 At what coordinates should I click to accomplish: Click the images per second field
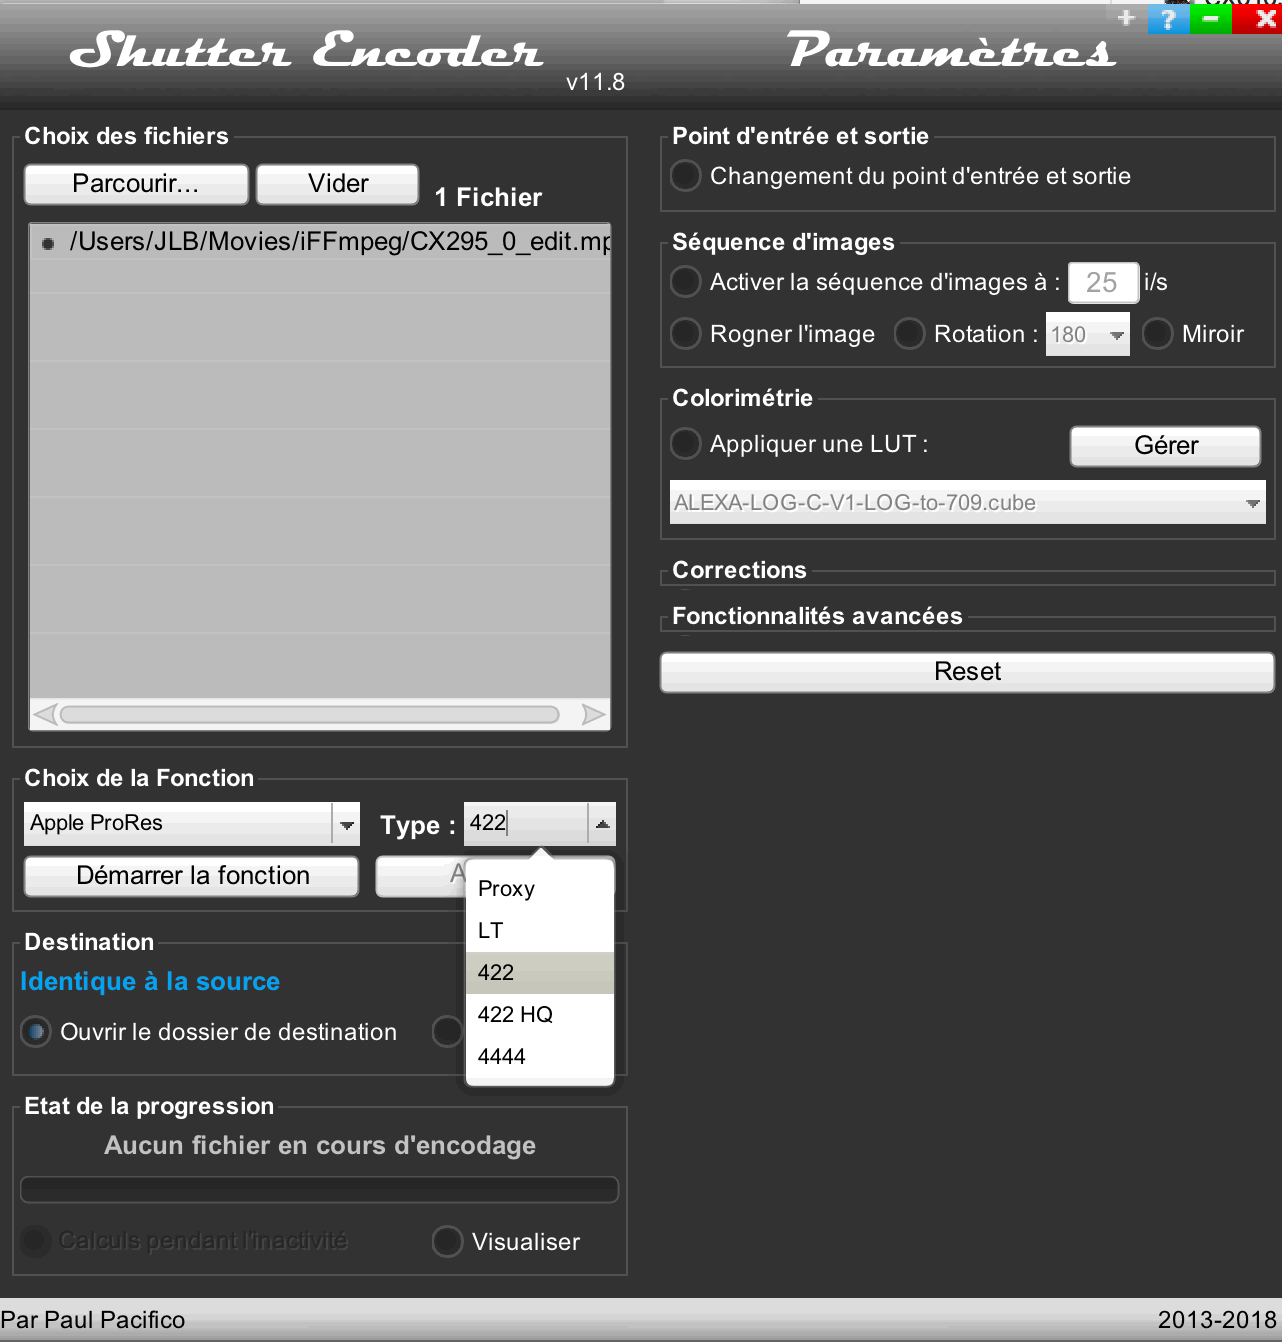coord(1103,283)
